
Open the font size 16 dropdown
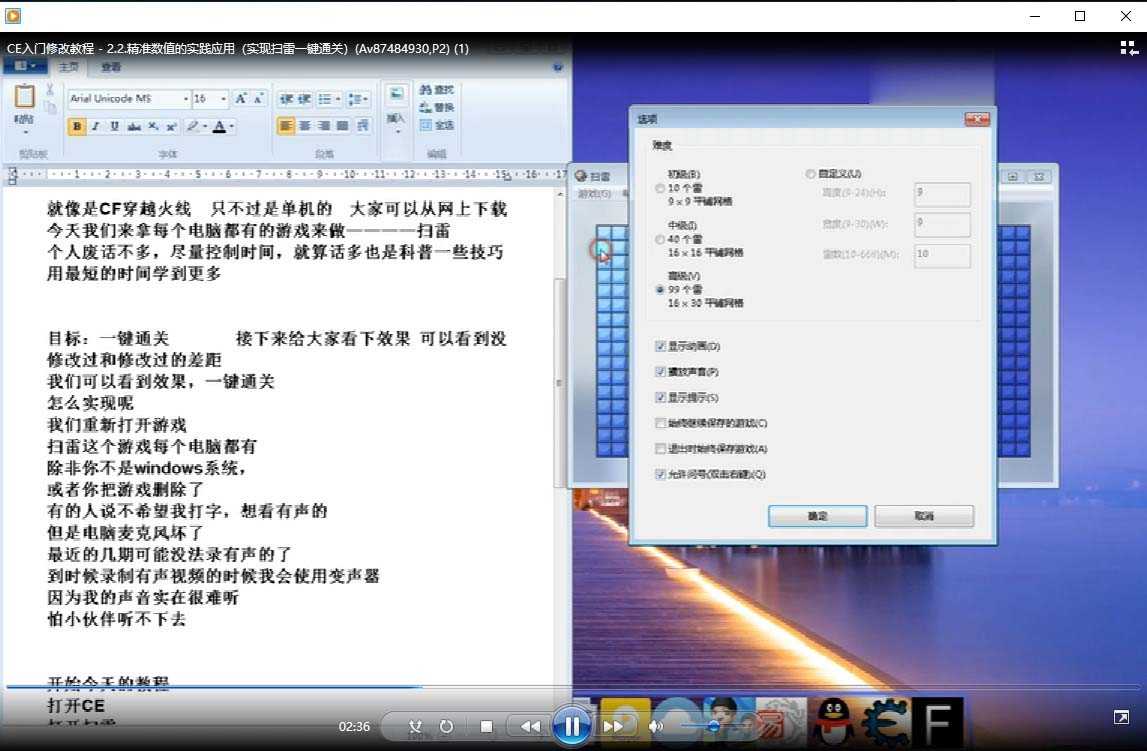click(x=223, y=99)
